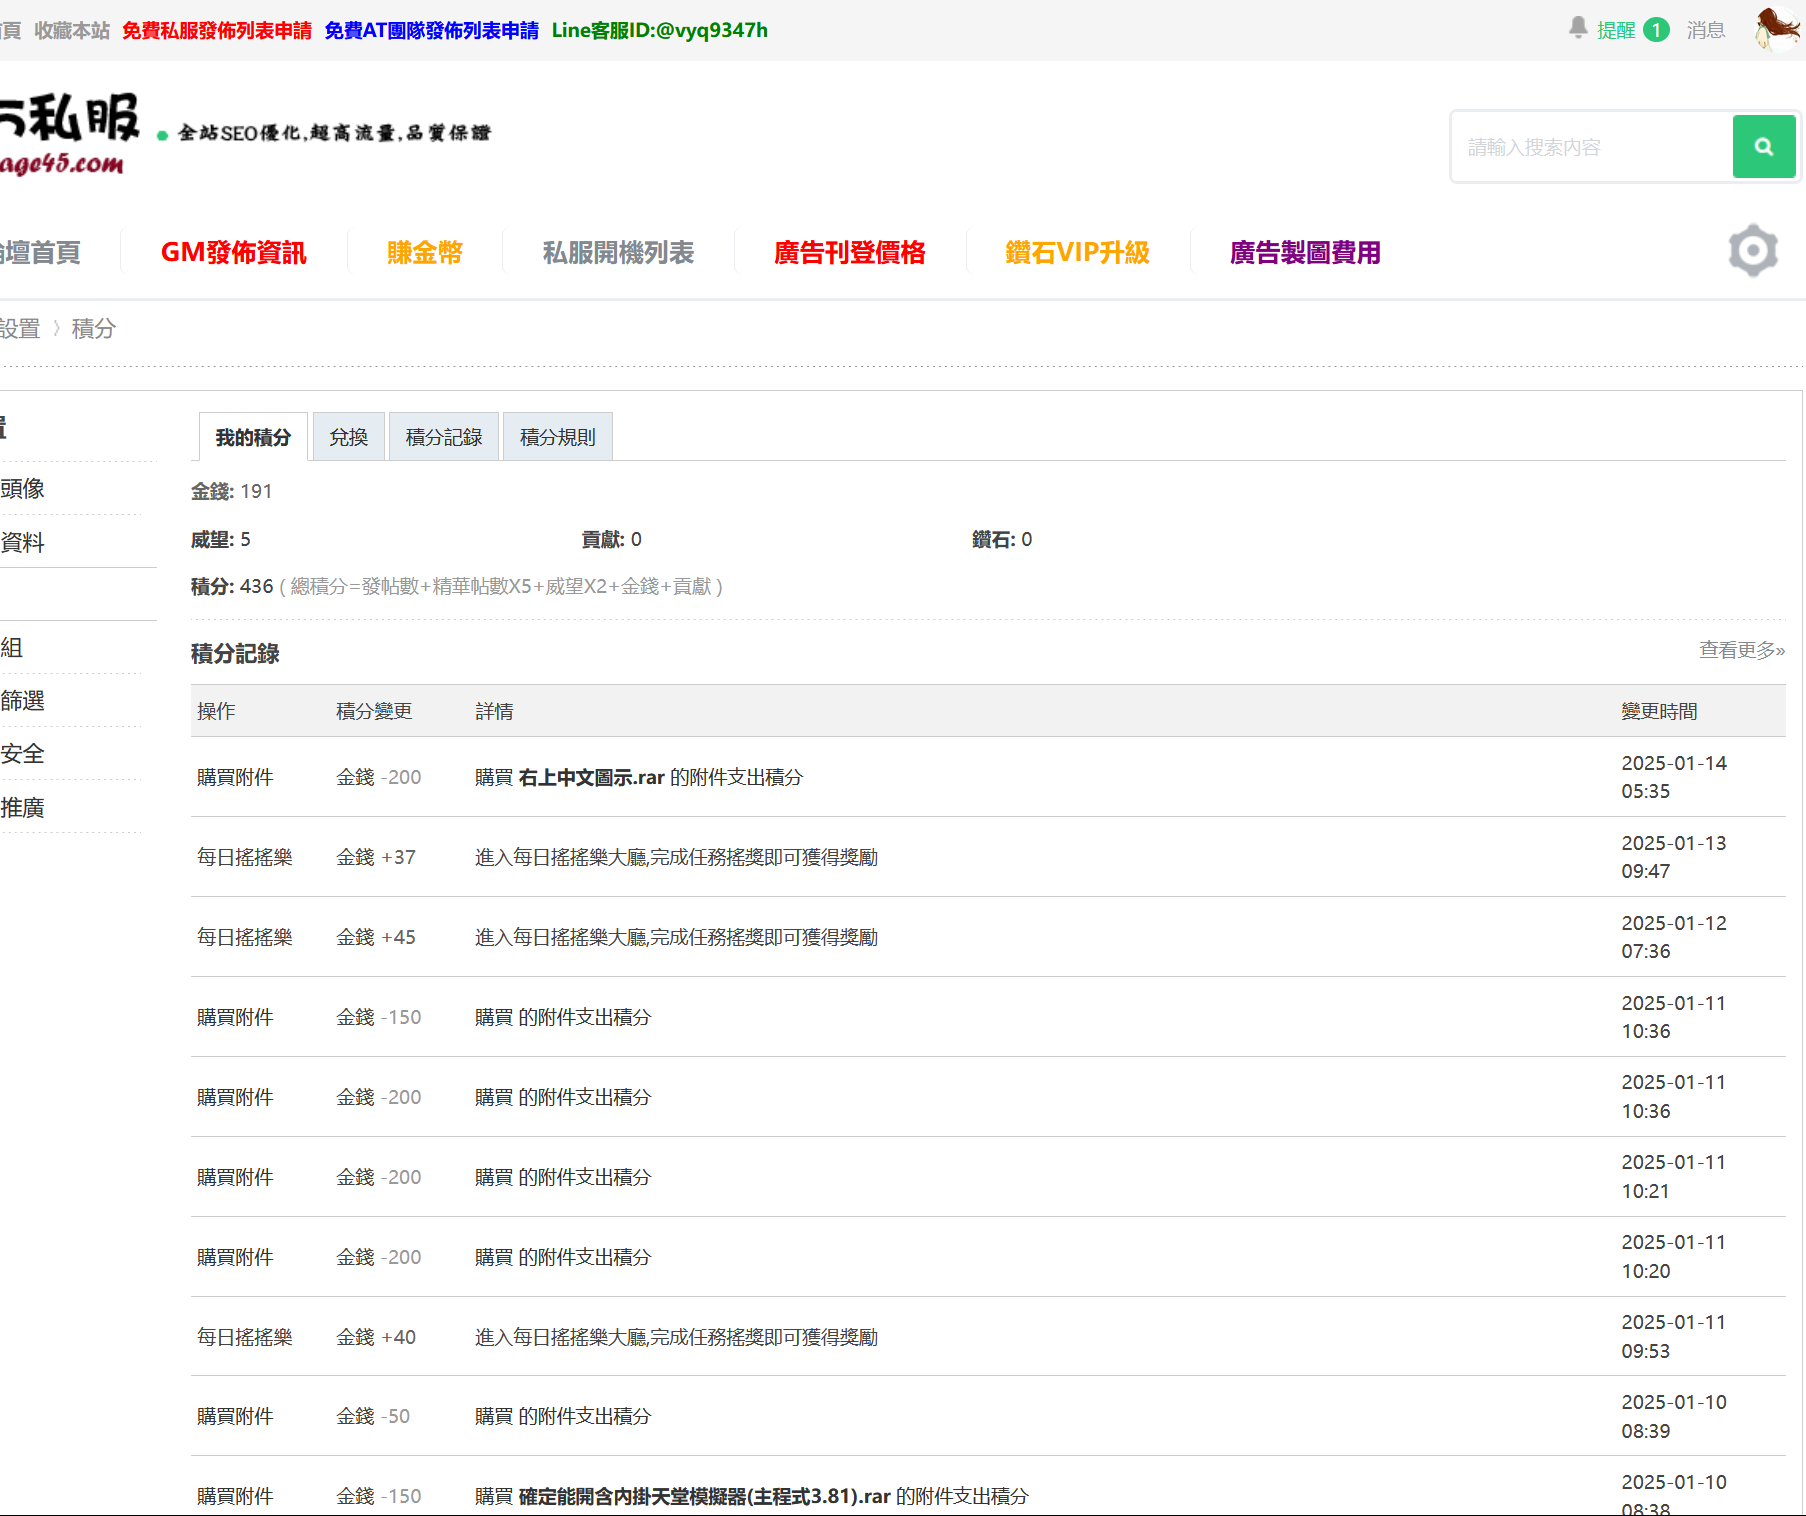Open 賺金幣 nav menu

tap(425, 252)
